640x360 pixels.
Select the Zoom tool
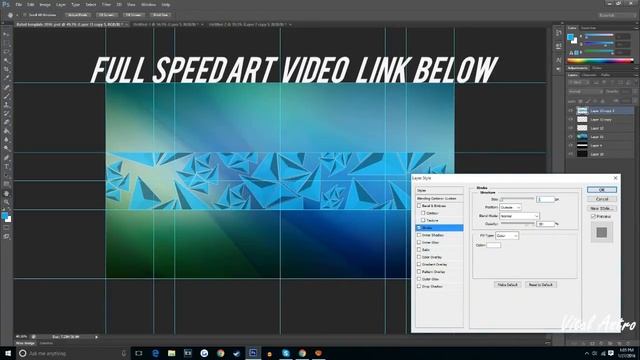tap(6, 202)
